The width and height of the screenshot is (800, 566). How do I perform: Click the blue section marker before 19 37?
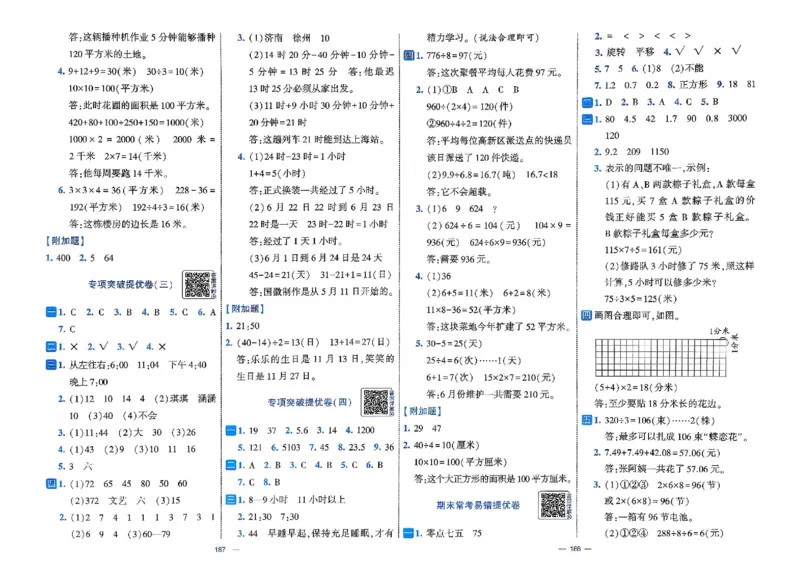point(231,430)
